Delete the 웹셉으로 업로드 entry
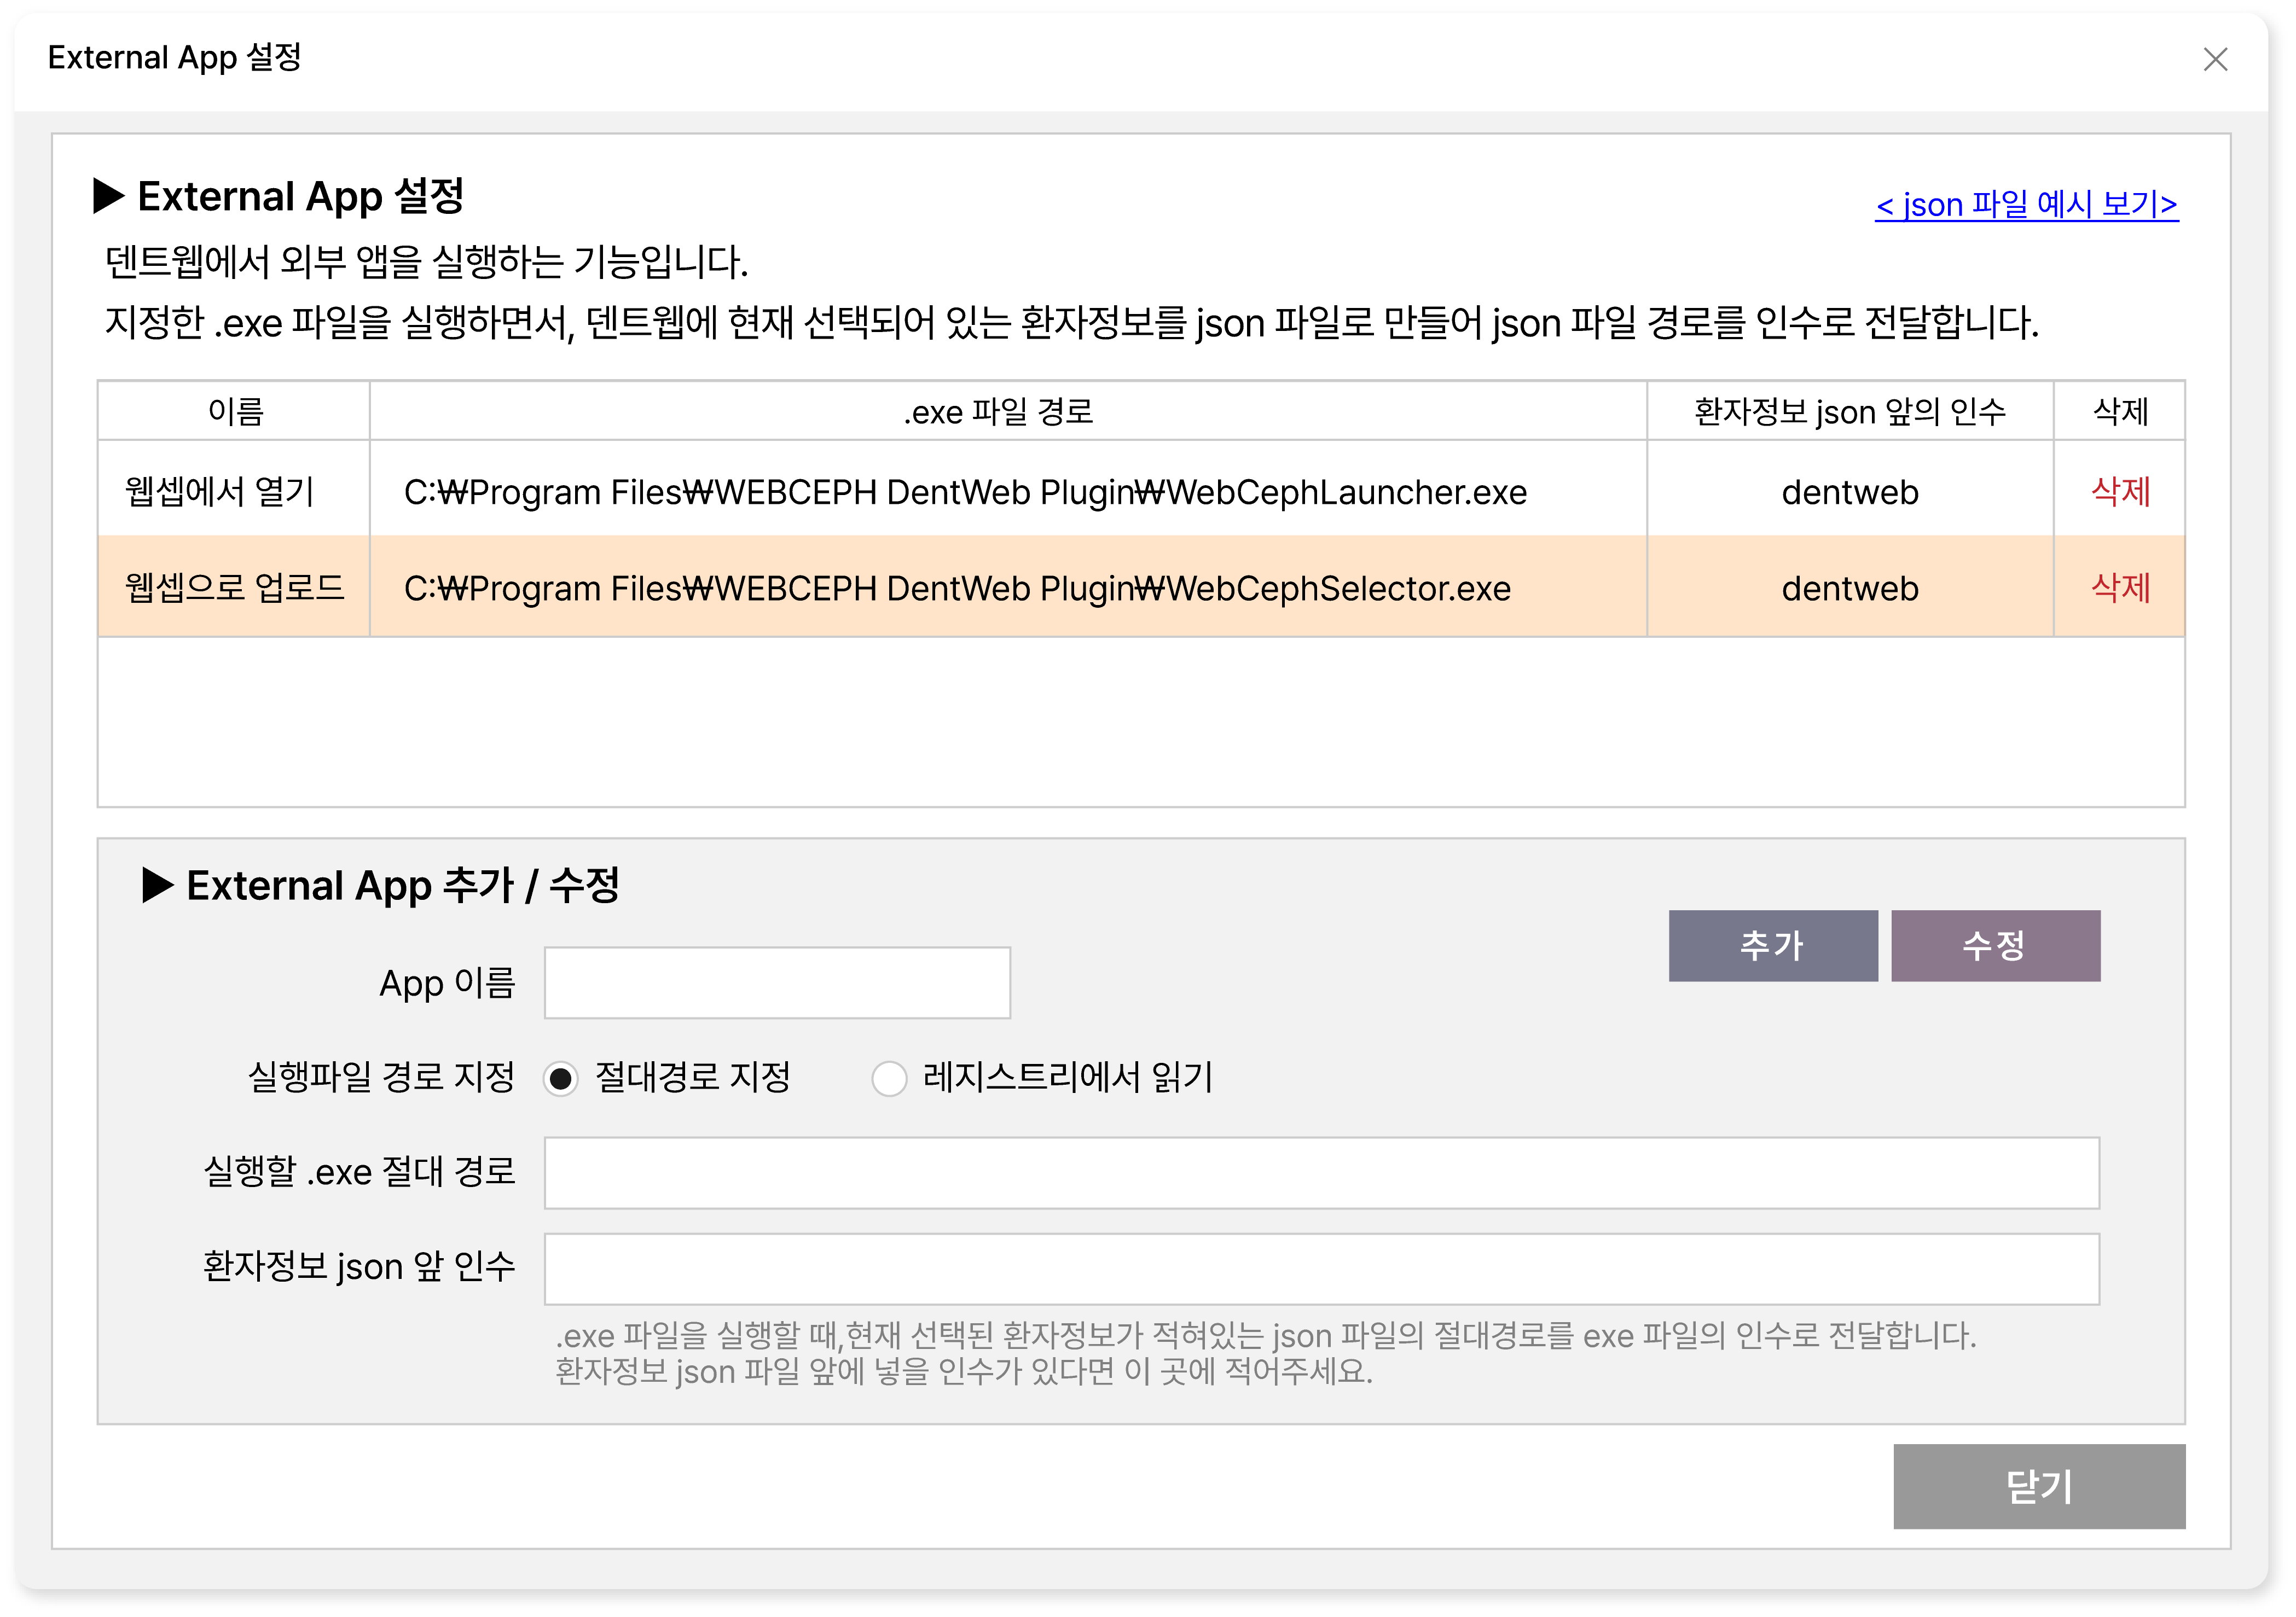 (x=2120, y=588)
